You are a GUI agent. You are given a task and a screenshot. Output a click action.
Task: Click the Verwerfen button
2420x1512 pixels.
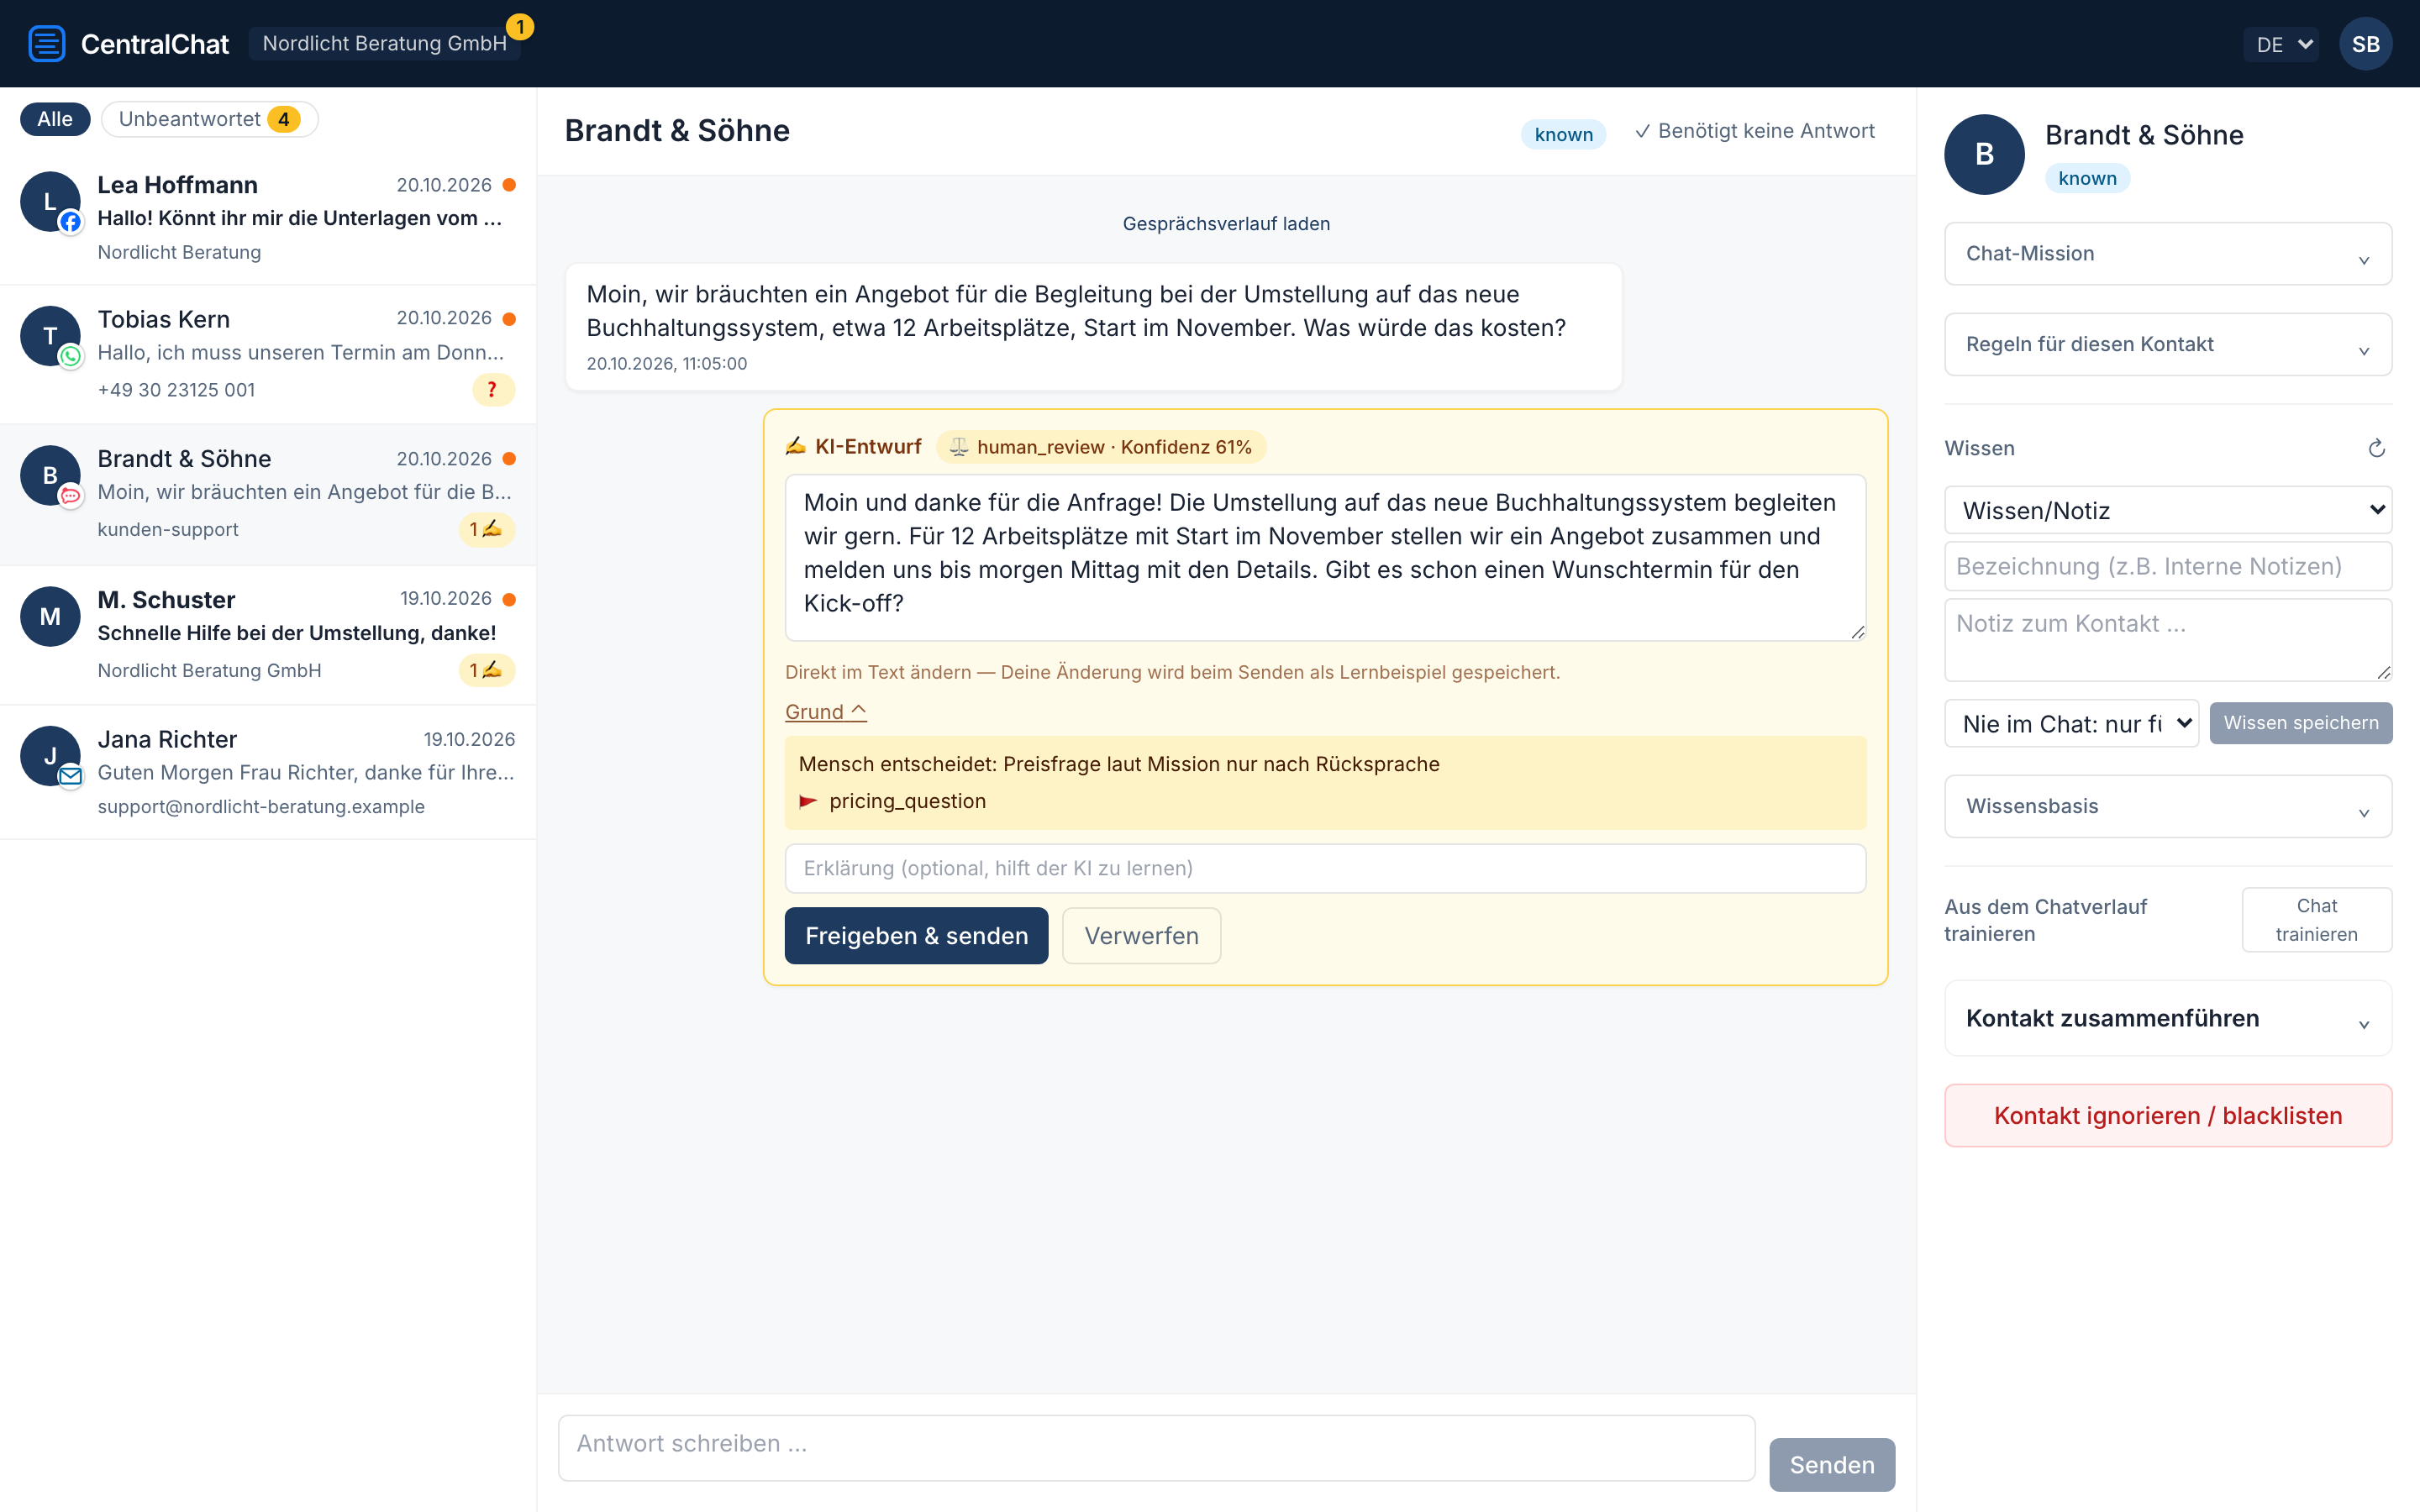pos(1141,936)
